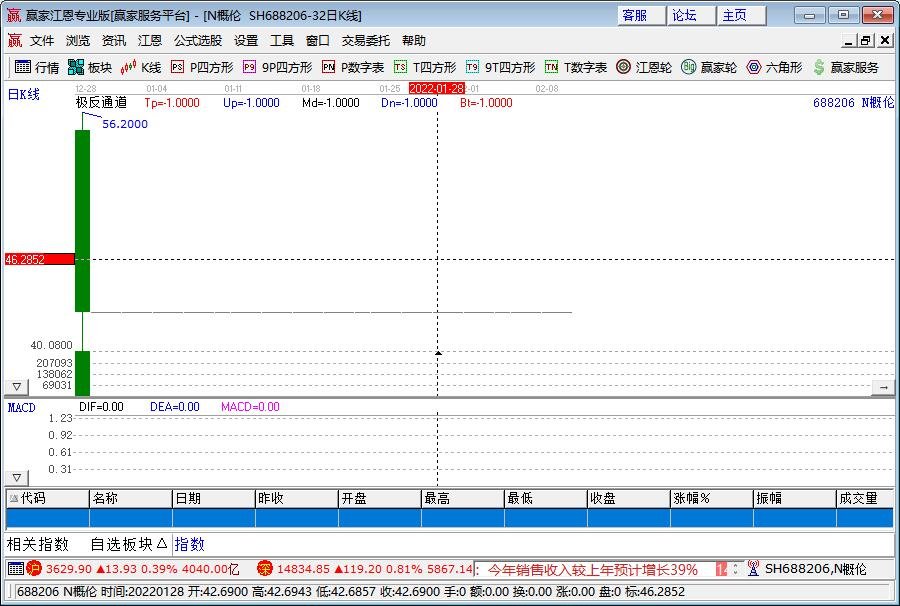The height and width of the screenshot is (606, 900).
Task: Click the 成交量 column header
Action: pos(866,499)
